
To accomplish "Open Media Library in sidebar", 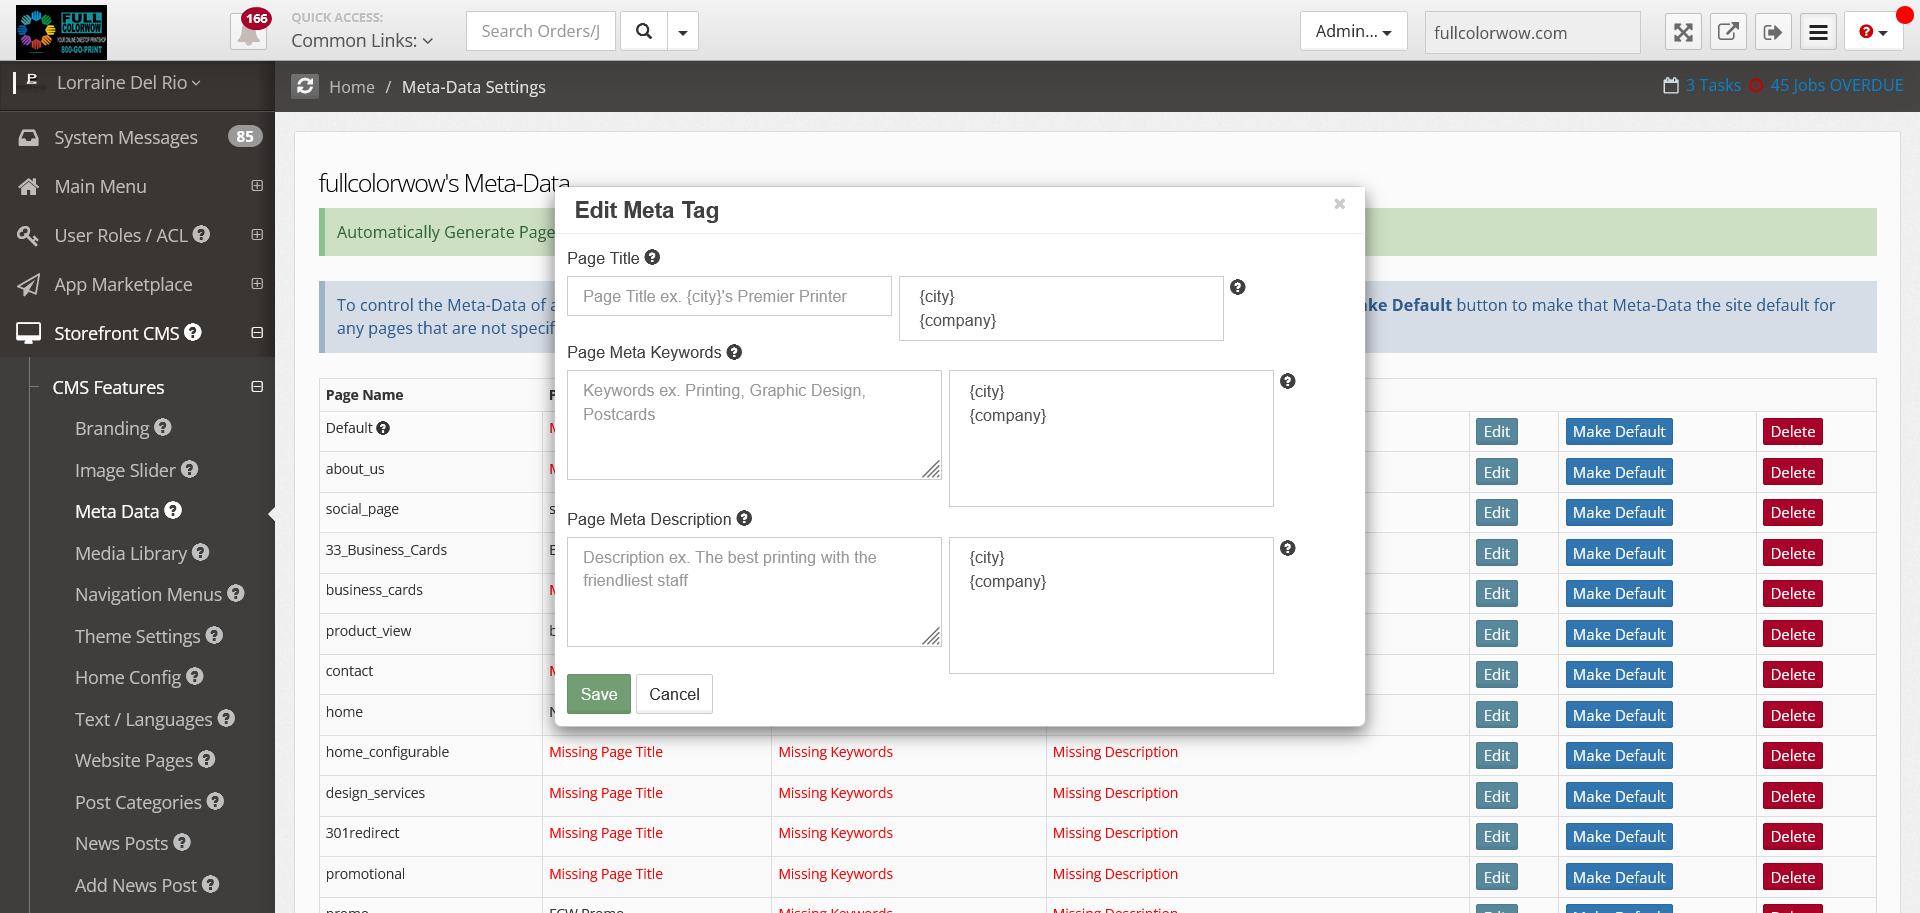I will click(131, 553).
